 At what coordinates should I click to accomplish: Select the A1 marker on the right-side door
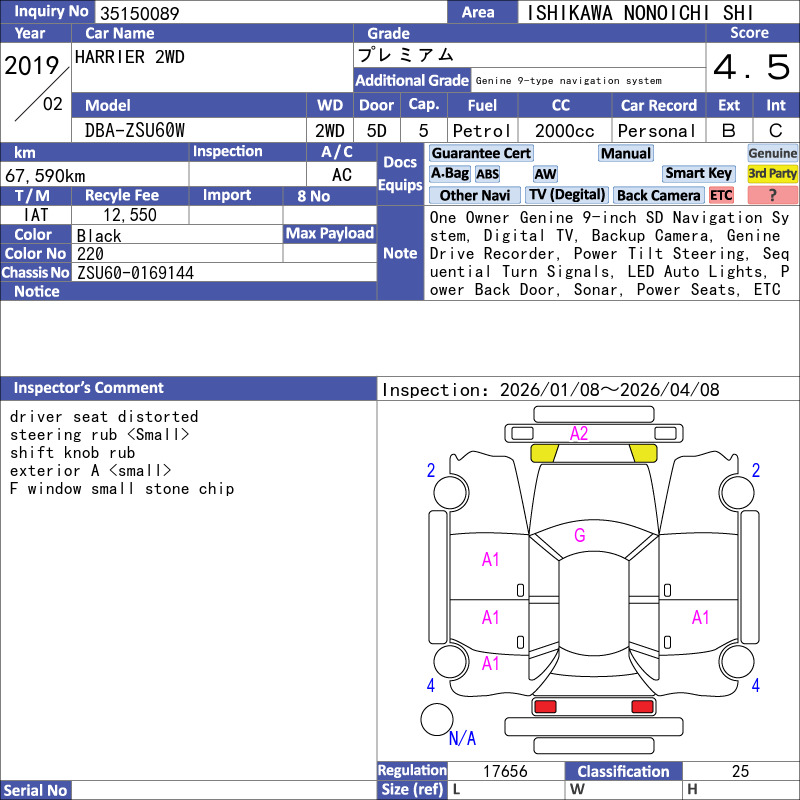[x=700, y=617]
